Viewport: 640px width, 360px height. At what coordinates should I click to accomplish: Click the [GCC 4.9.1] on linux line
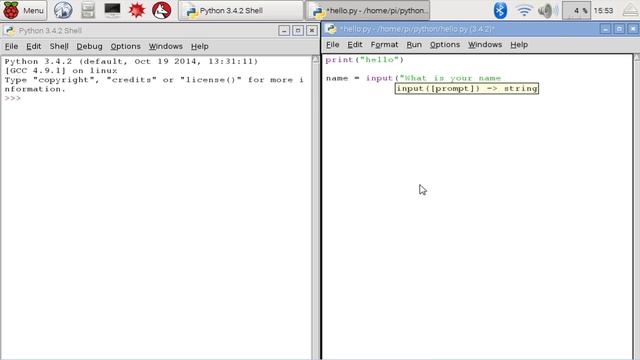61,71
